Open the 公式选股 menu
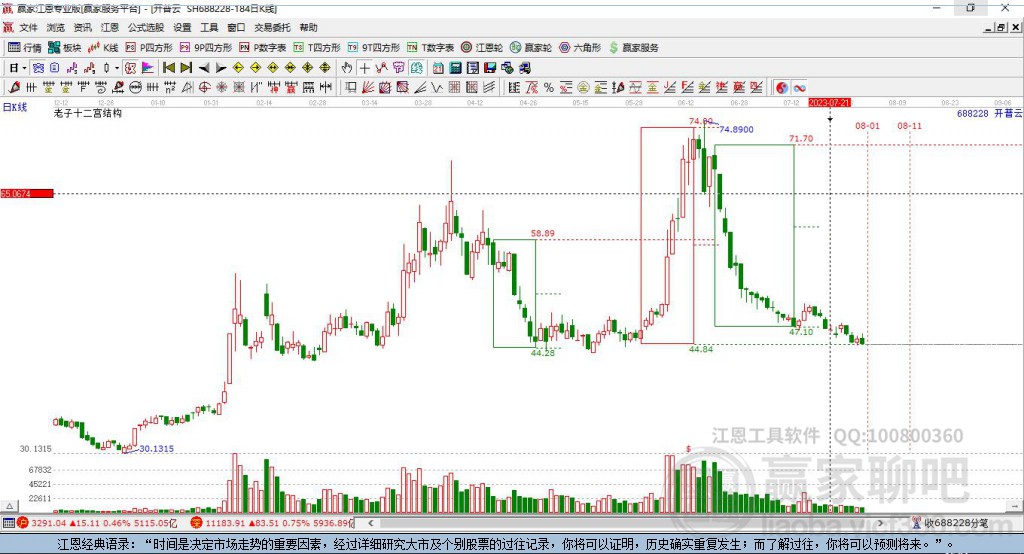Screen dimensions: 1024x554 click(146, 27)
